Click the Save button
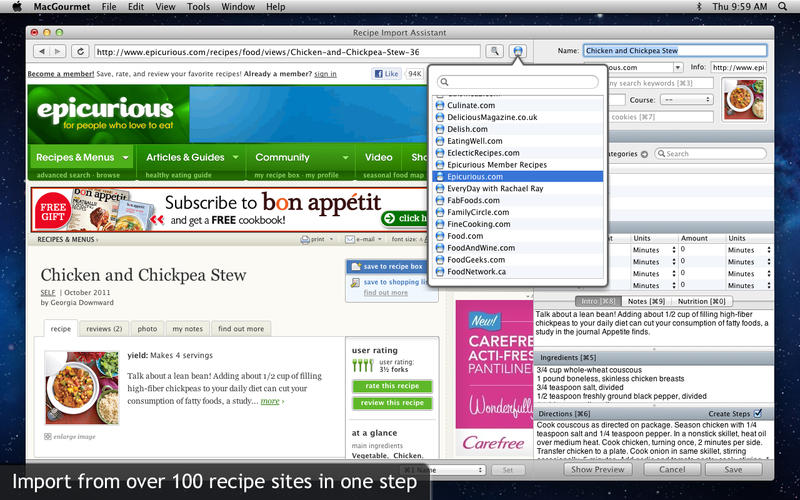The width and height of the screenshot is (800, 500). [734, 469]
